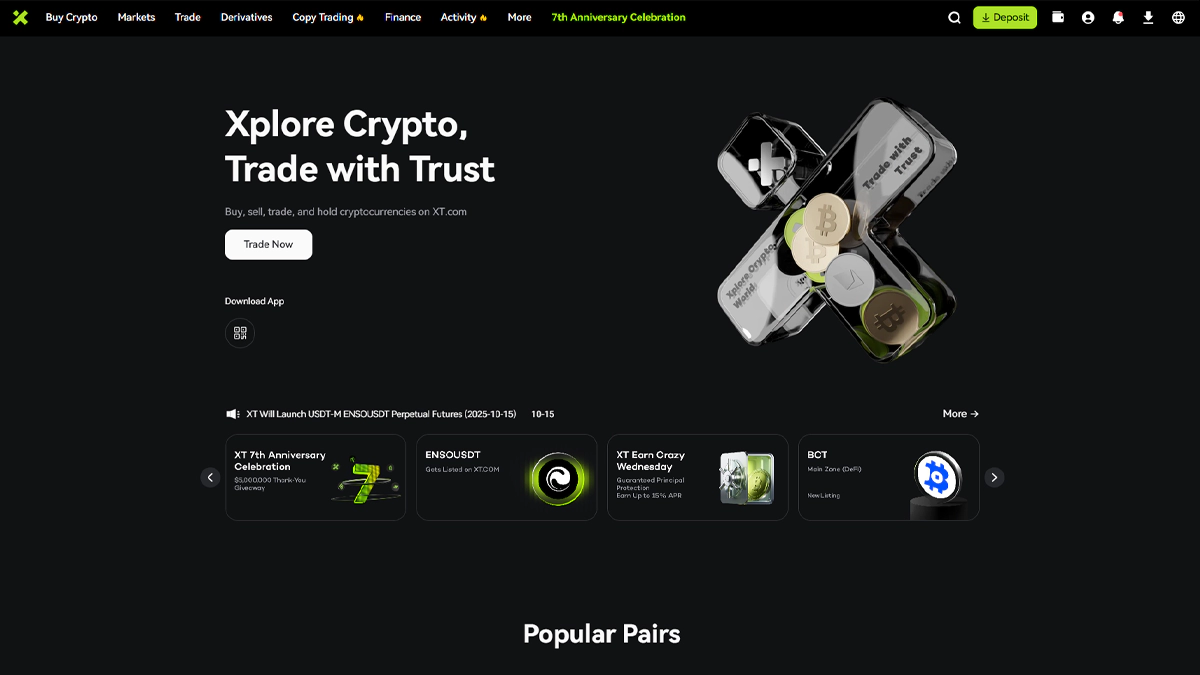The width and height of the screenshot is (1200, 675).
Task: Open the notifications bell icon
Action: [x=1118, y=17]
